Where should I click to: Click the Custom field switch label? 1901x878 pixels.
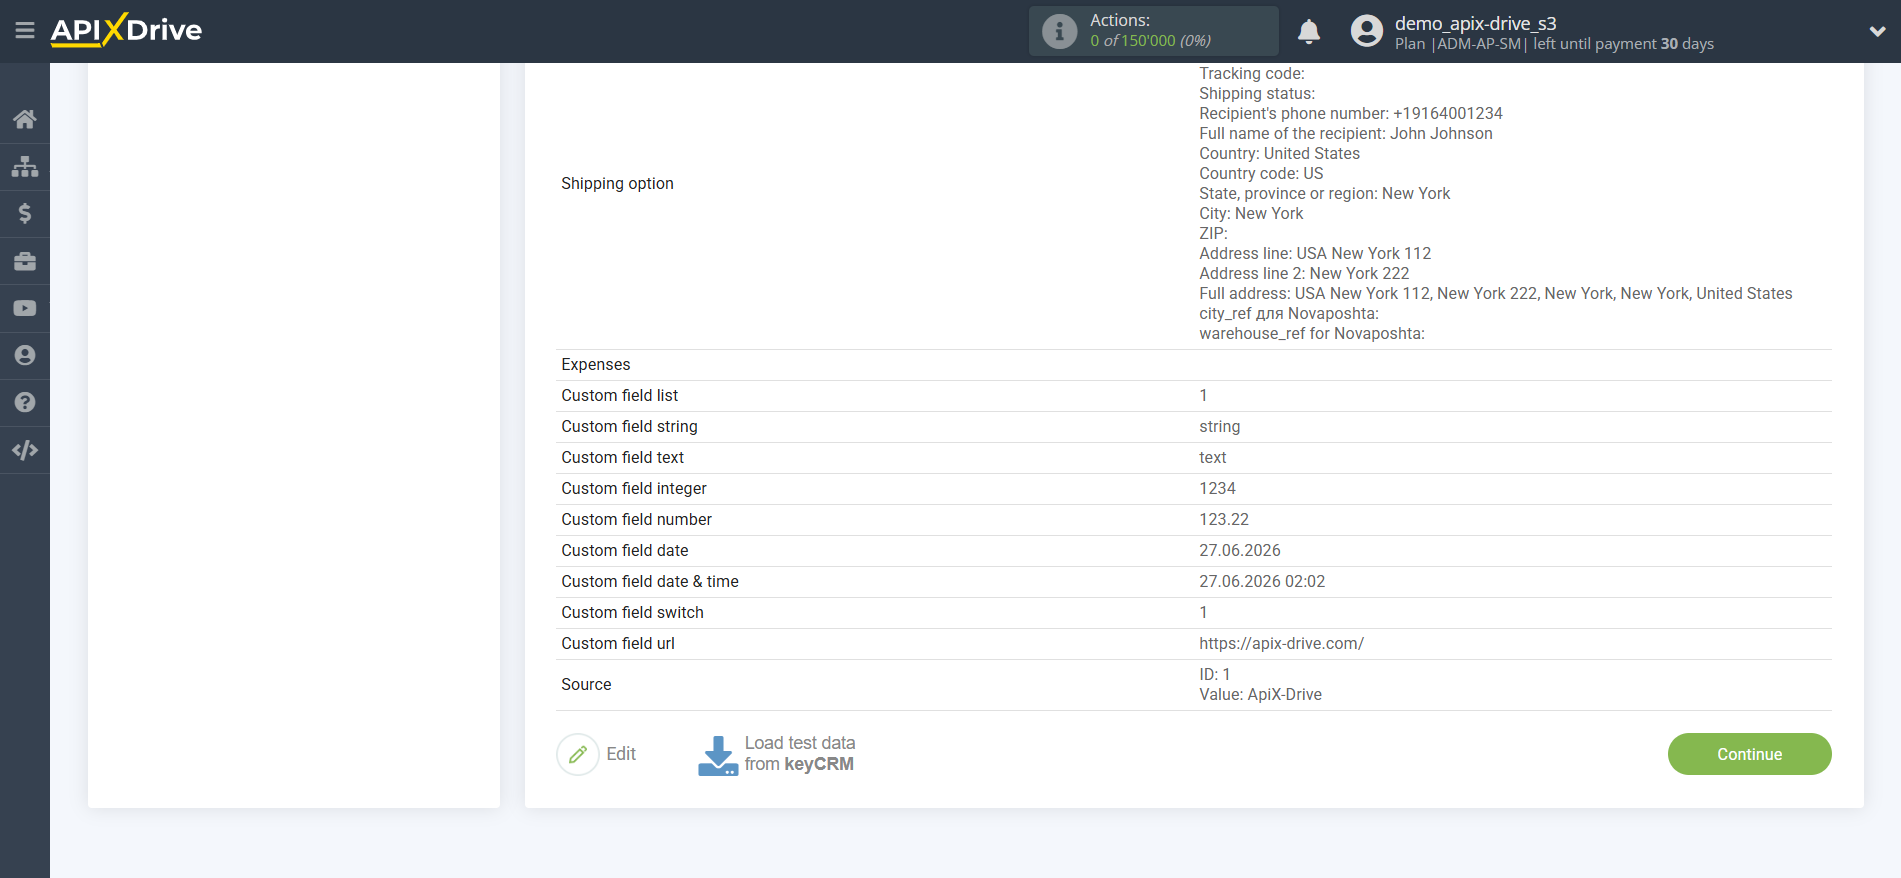coord(632,613)
